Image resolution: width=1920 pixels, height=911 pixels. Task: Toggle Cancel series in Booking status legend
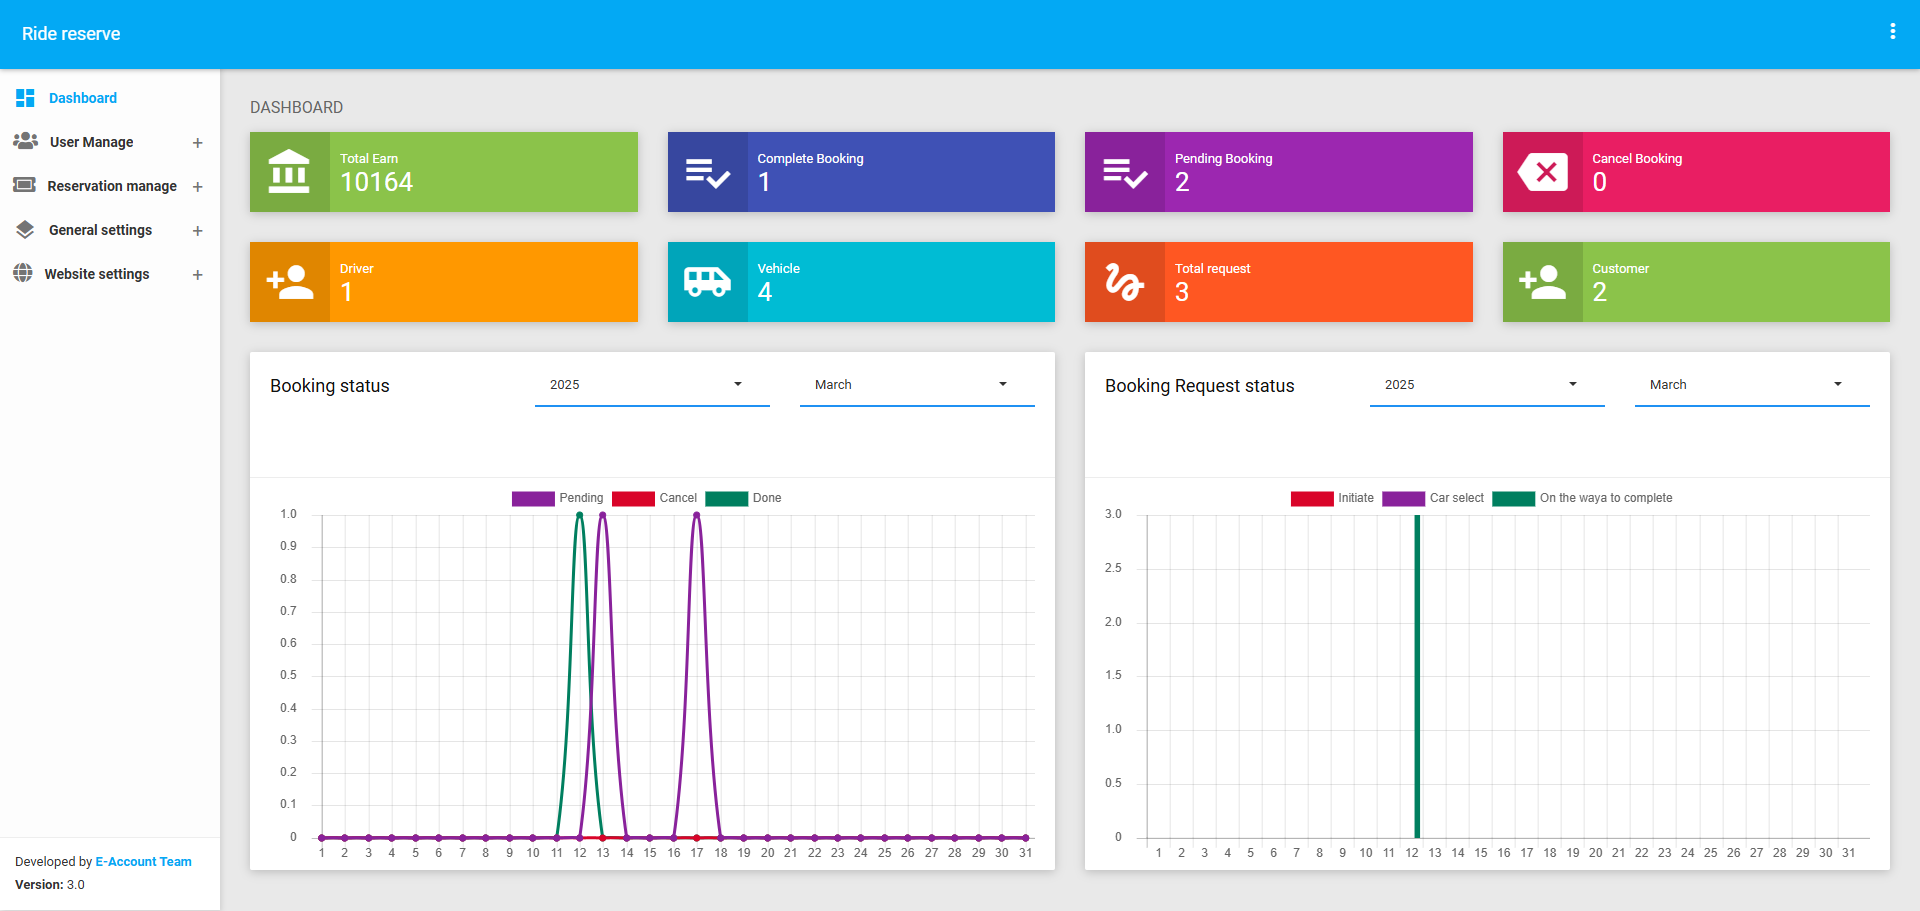[x=655, y=498]
